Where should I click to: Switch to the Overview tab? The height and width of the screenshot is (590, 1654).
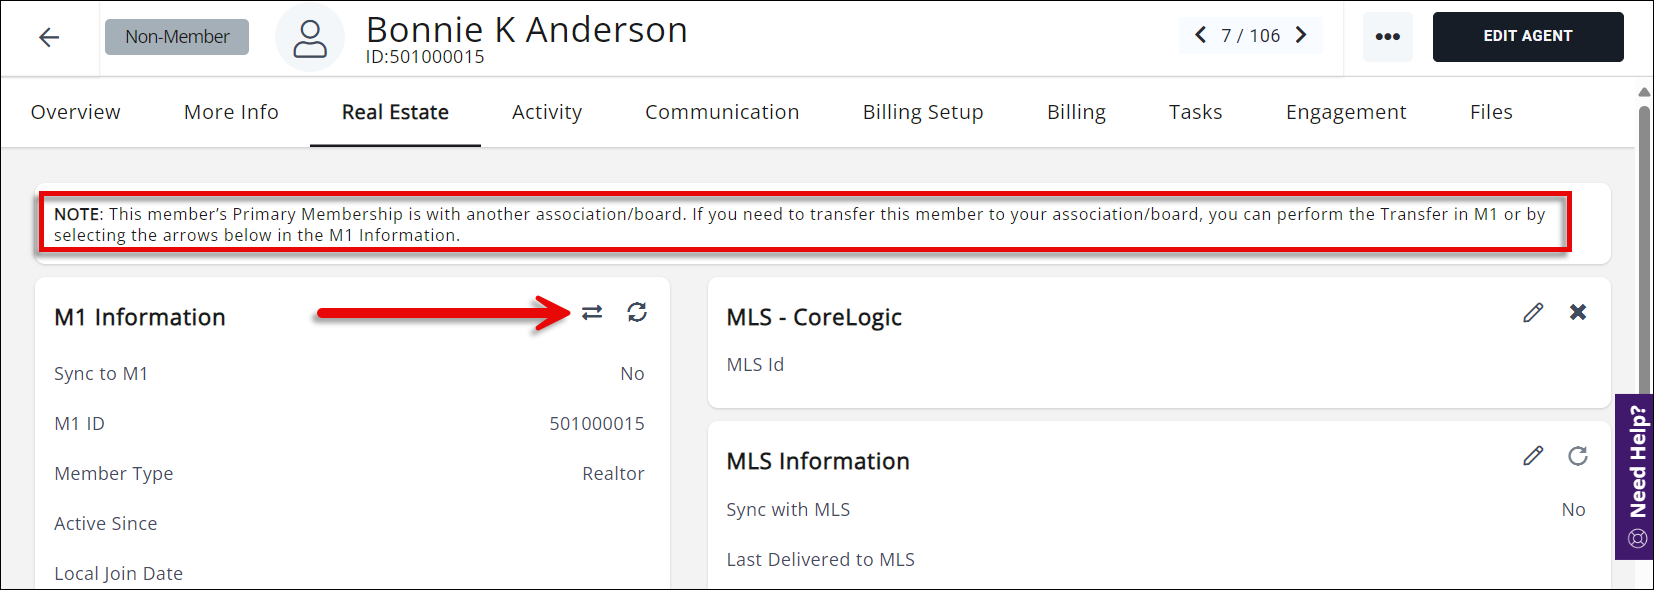(x=76, y=112)
